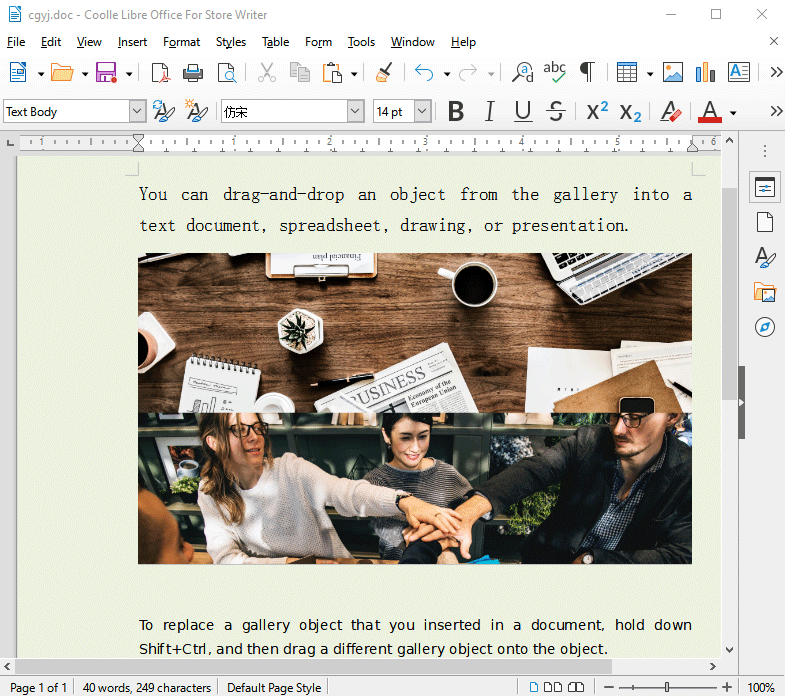The width and height of the screenshot is (785, 696).
Task: Open the Navigator sidebar panel
Action: click(x=764, y=327)
